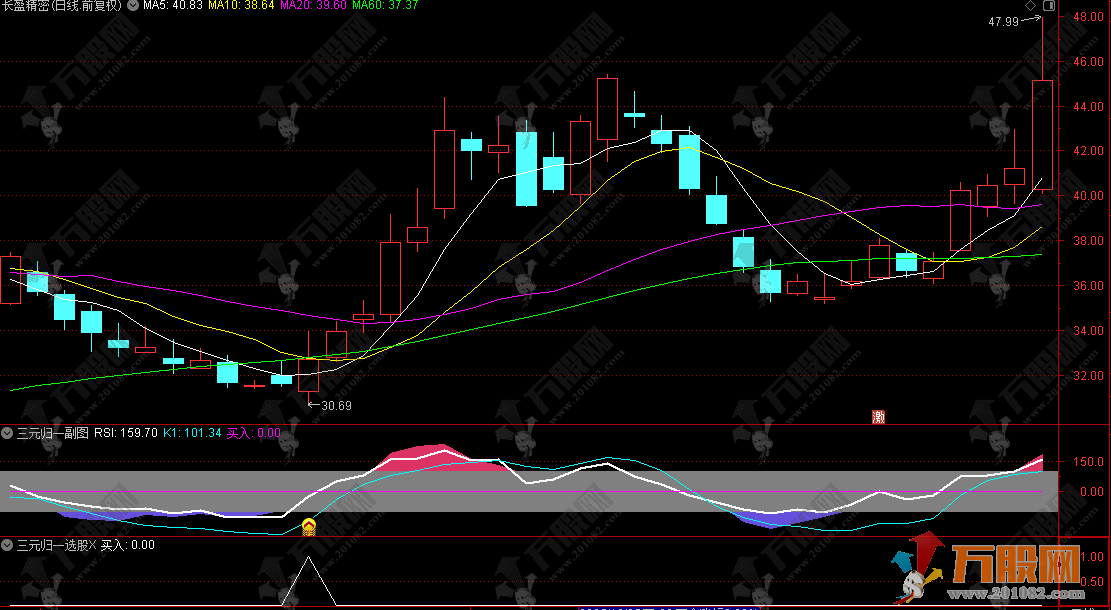
Task: Click the 47.99 high price annotation
Action: click(x=1003, y=21)
